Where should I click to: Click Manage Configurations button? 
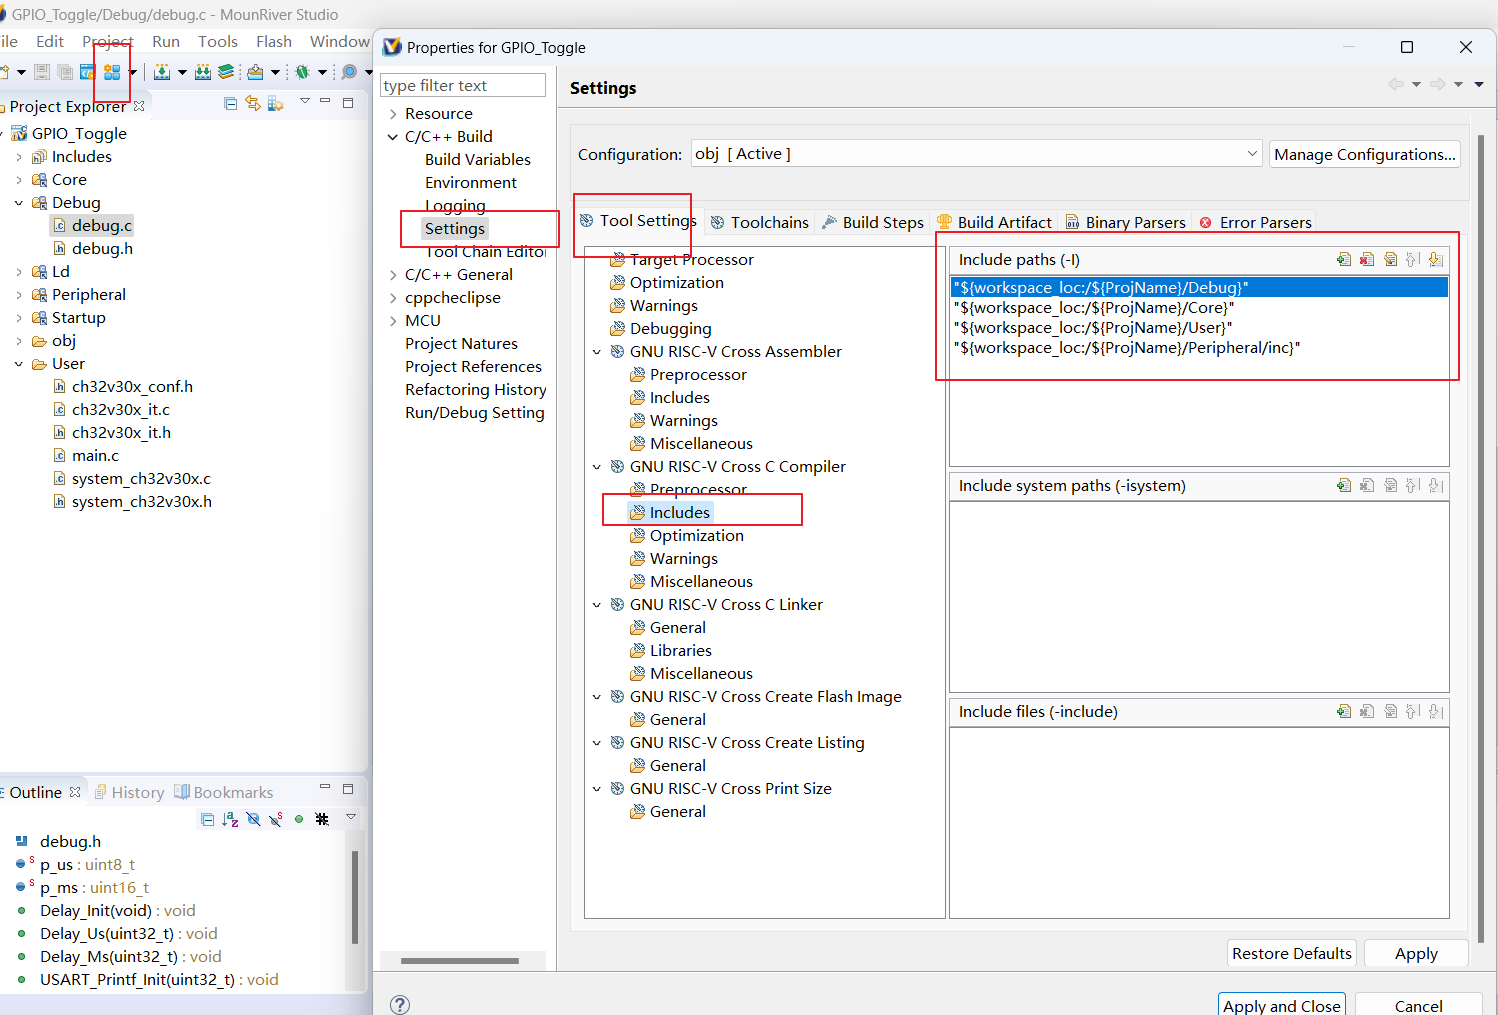[x=1364, y=154]
